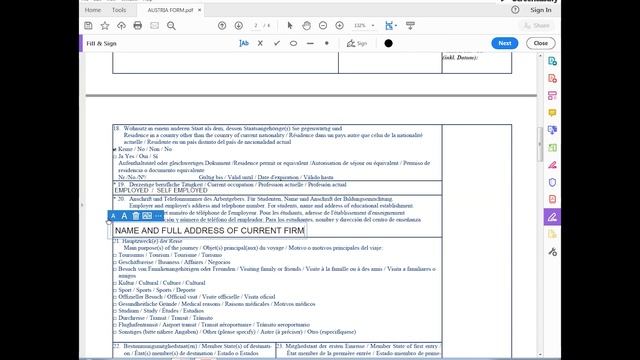Send the file by email via the envelope icon

(154, 26)
